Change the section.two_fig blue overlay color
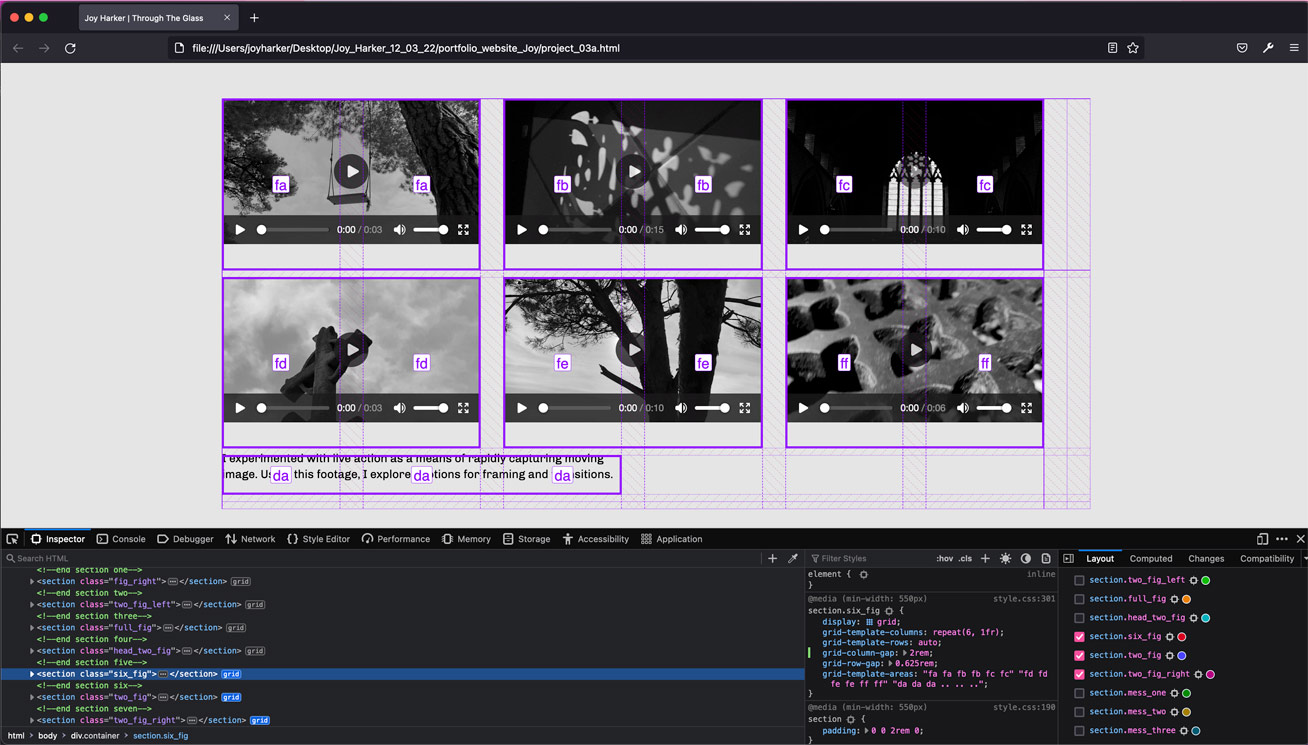 1181,656
